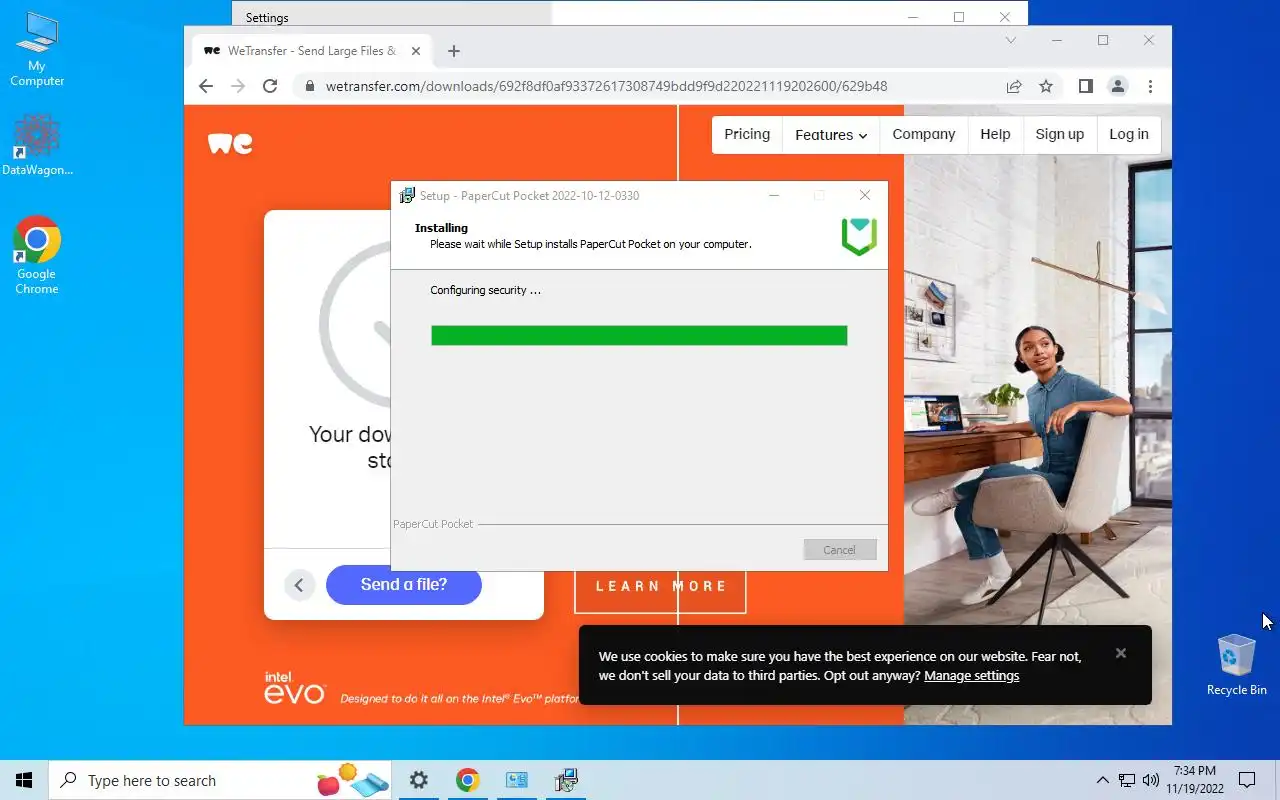The height and width of the screenshot is (800, 1280).
Task: Open network status tray icon
Action: (x=1127, y=780)
